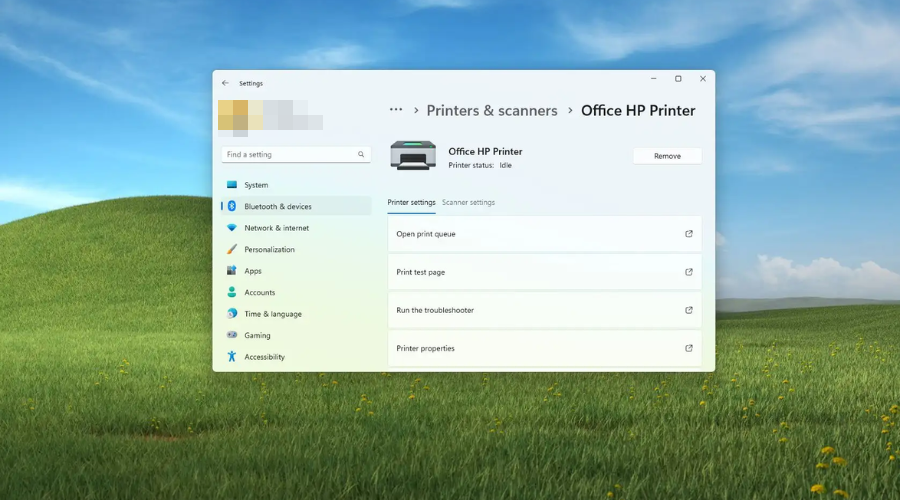Viewport: 900px width, 500px height.
Task: Expand the breadcrumb ellipsis menu
Action: coord(396,110)
